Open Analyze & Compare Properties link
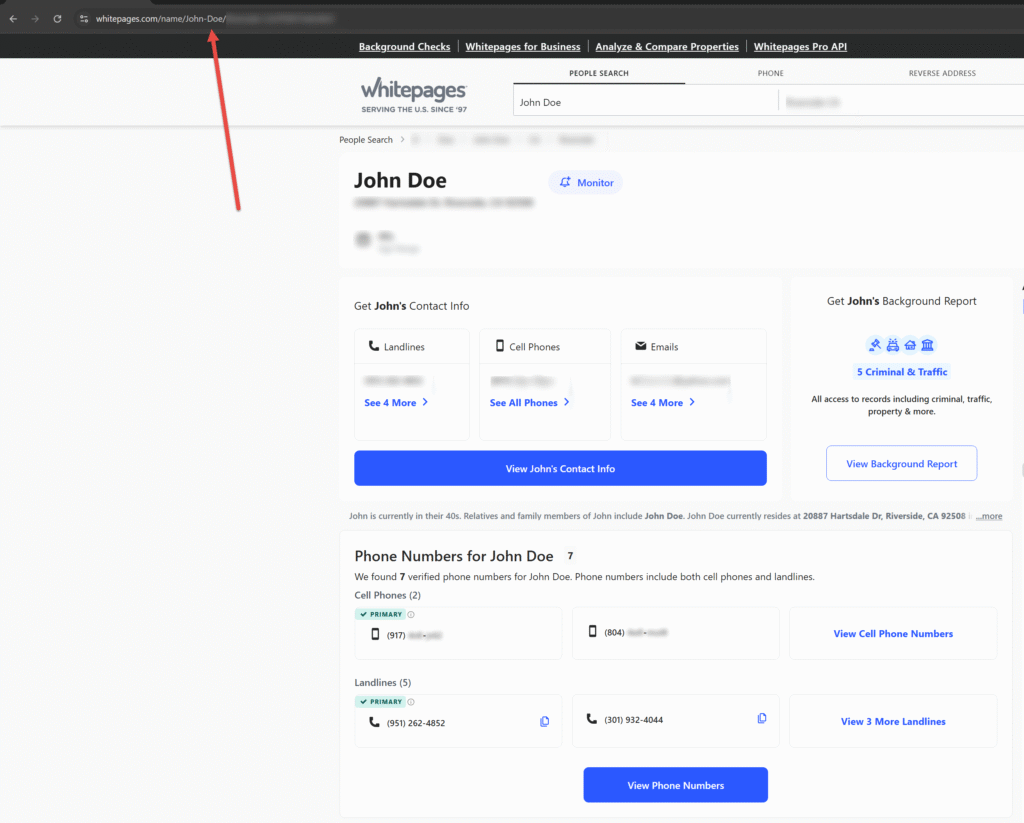 coord(667,46)
